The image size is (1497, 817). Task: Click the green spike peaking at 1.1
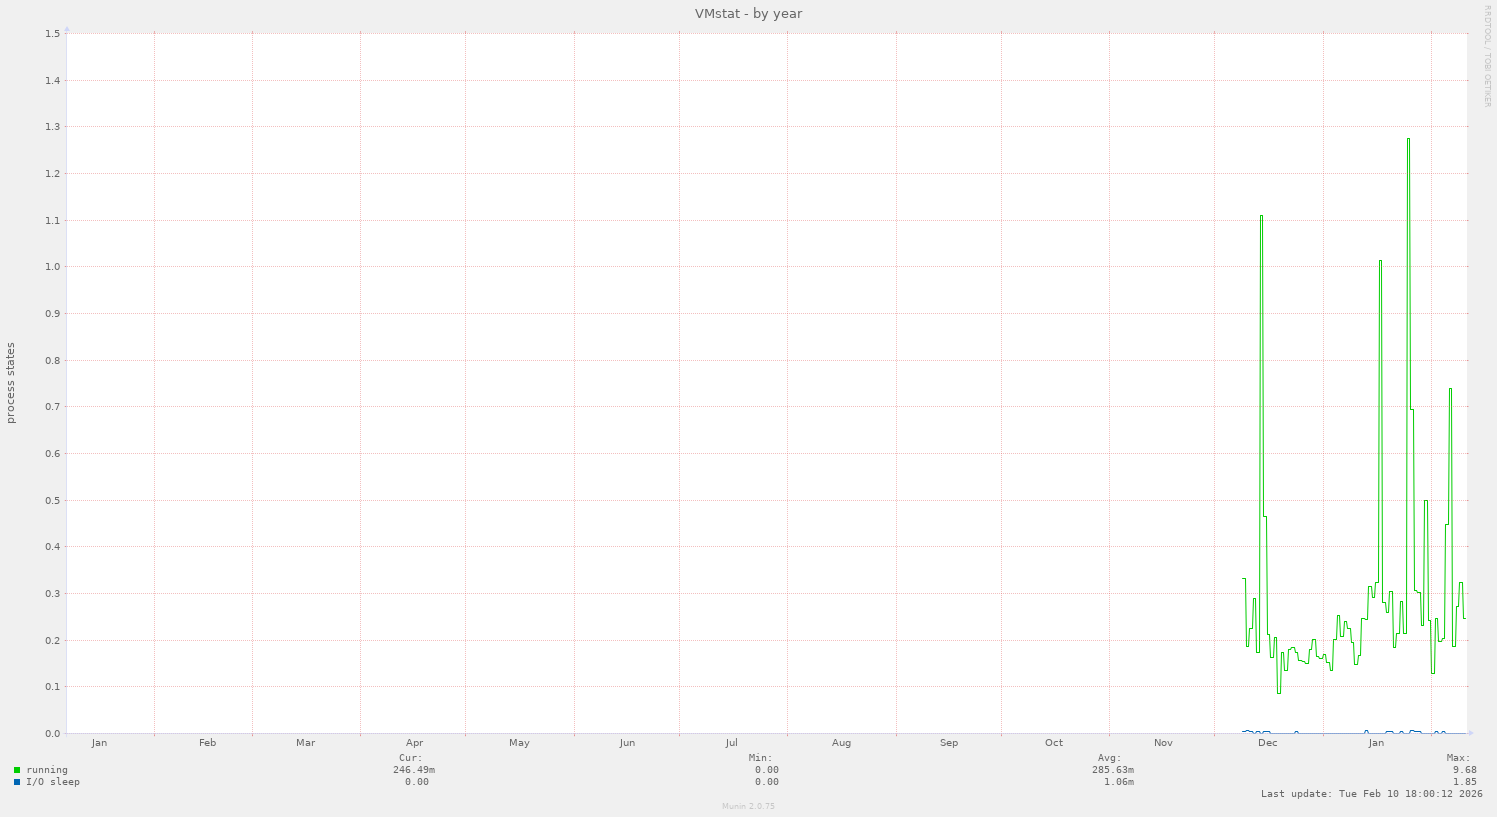[x=1261, y=217]
